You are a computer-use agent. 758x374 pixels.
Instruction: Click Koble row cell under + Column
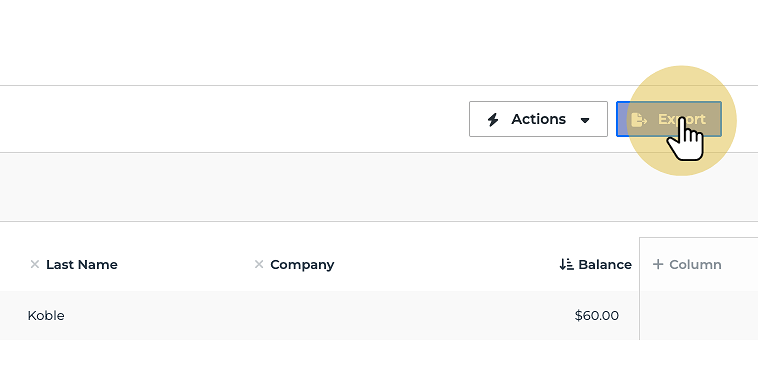tap(699, 316)
